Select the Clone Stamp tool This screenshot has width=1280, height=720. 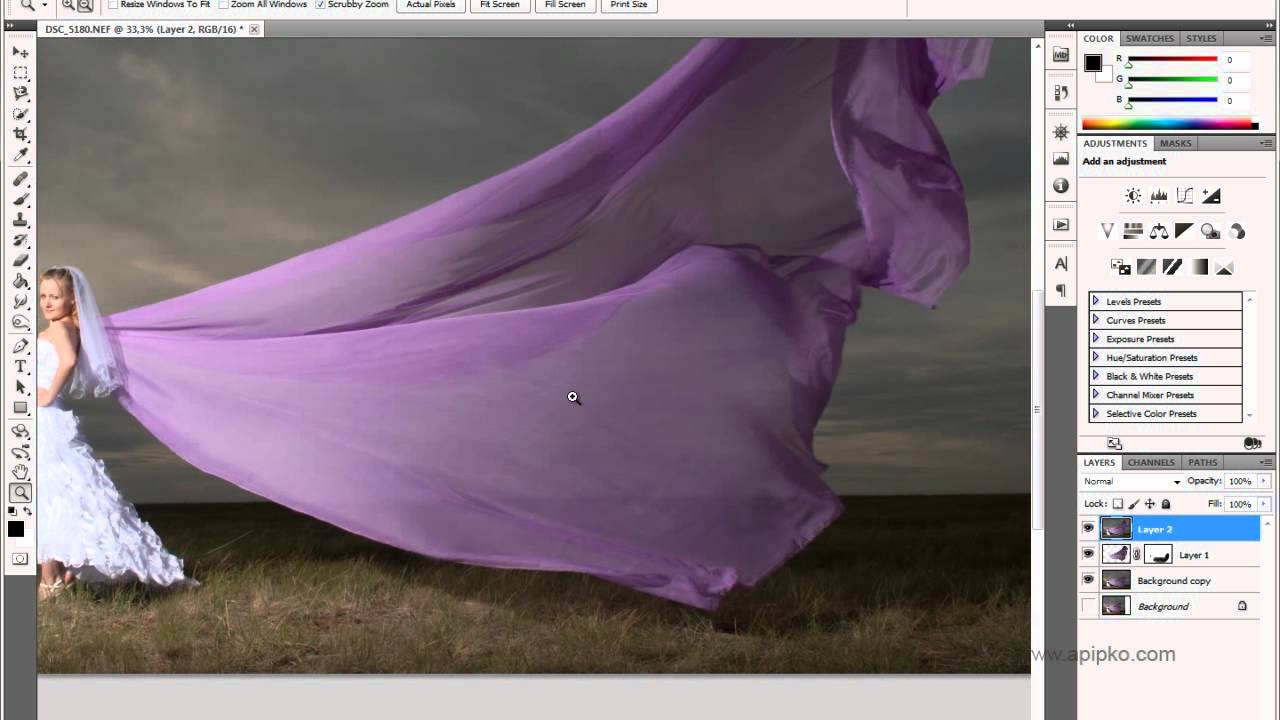20,220
